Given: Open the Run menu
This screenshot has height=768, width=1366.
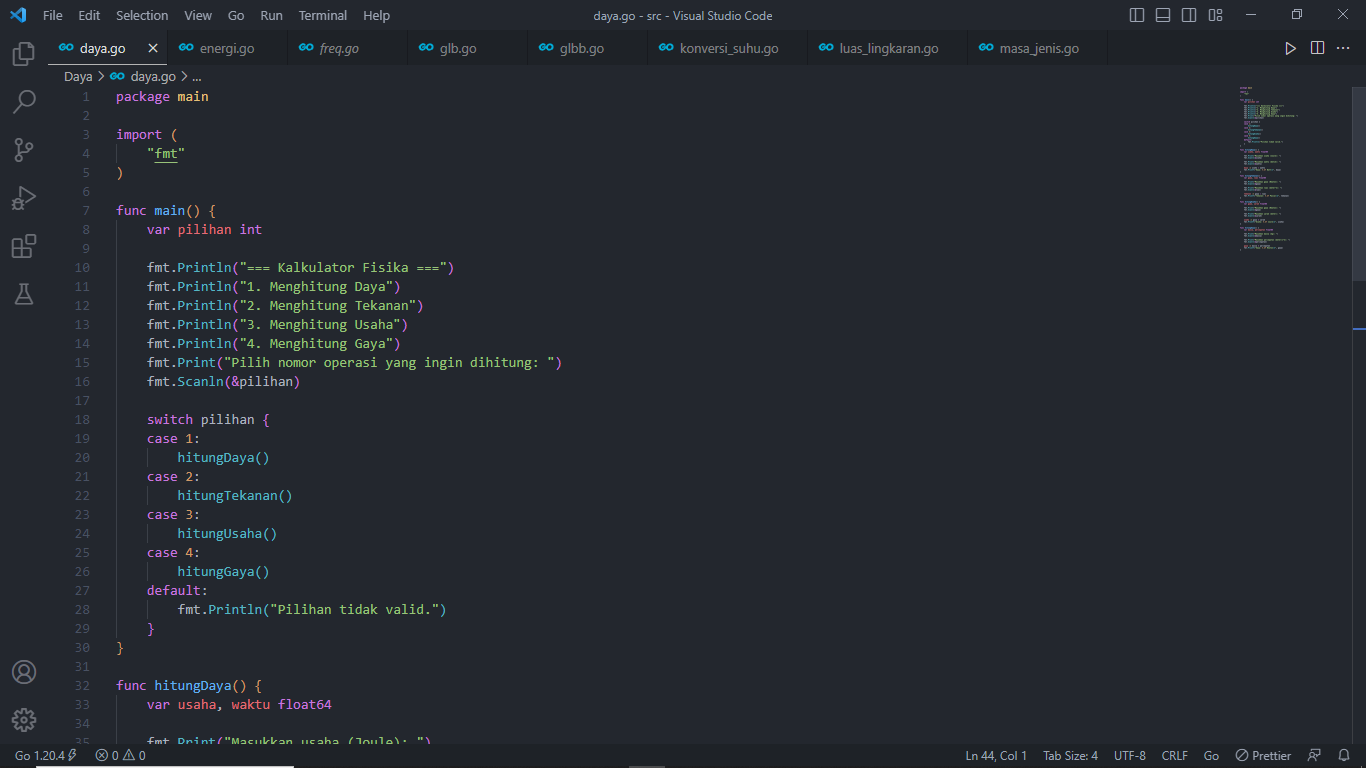Looking at the screenshot, I should (271, 15).
